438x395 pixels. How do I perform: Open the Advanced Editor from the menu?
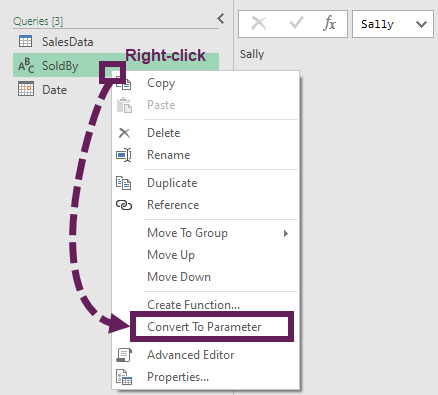tap(205, 355)
